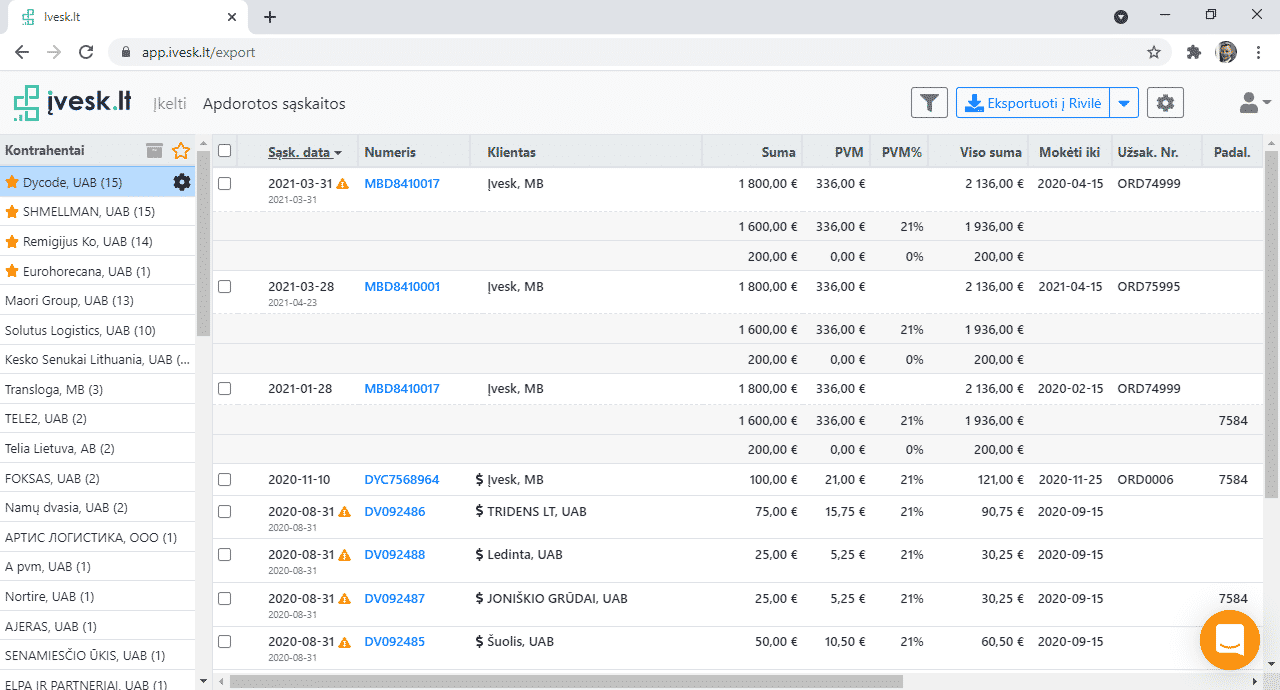
Task: Click the archive box icon in Kontrahentai header
Action: click(x=154, y=151)
